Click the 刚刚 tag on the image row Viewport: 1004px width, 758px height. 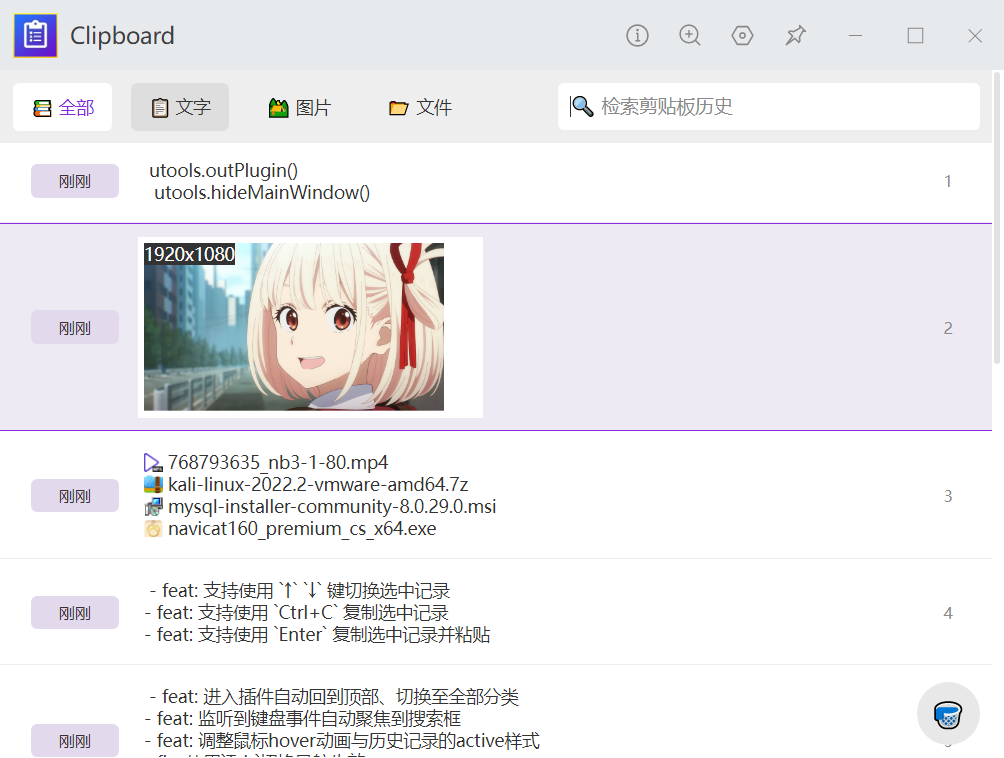pyautogui.click(x=75, y=328)
